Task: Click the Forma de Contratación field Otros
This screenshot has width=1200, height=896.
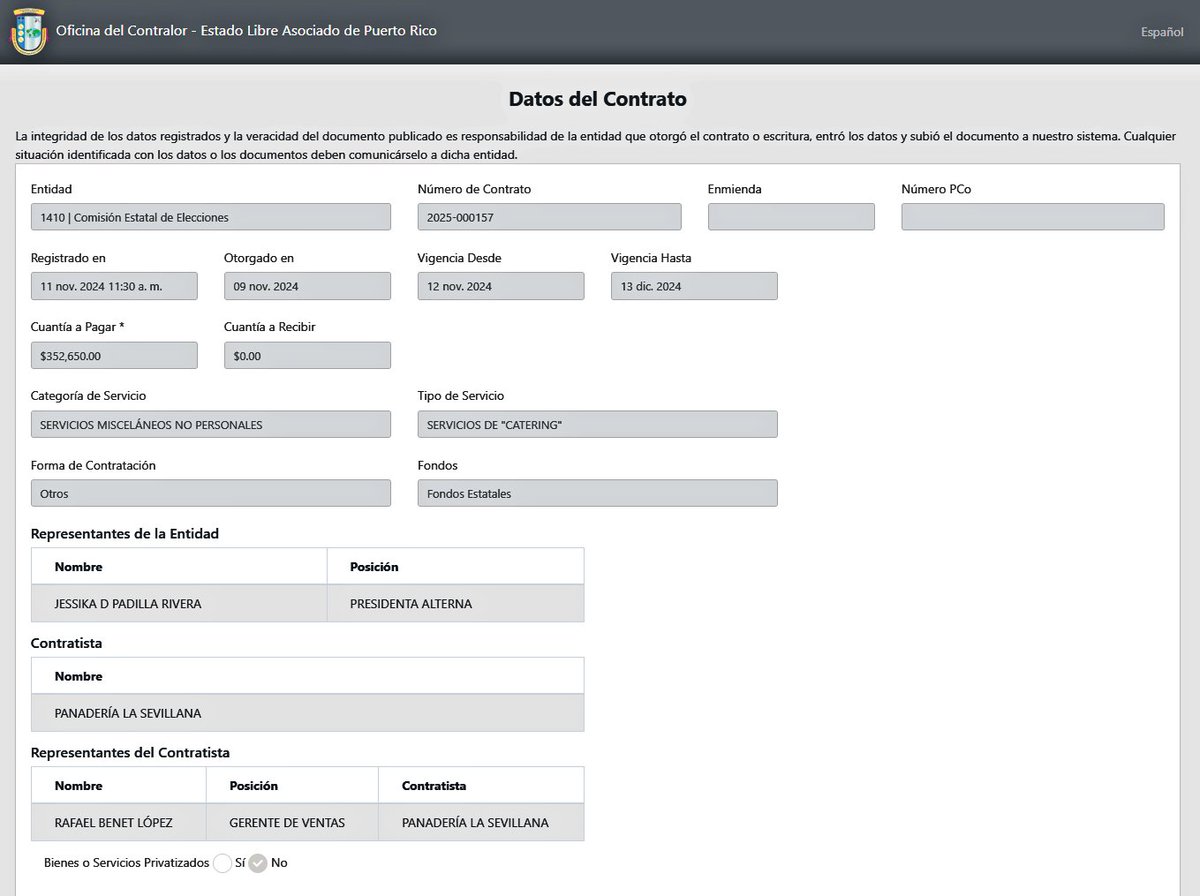Action: (211, 493)
